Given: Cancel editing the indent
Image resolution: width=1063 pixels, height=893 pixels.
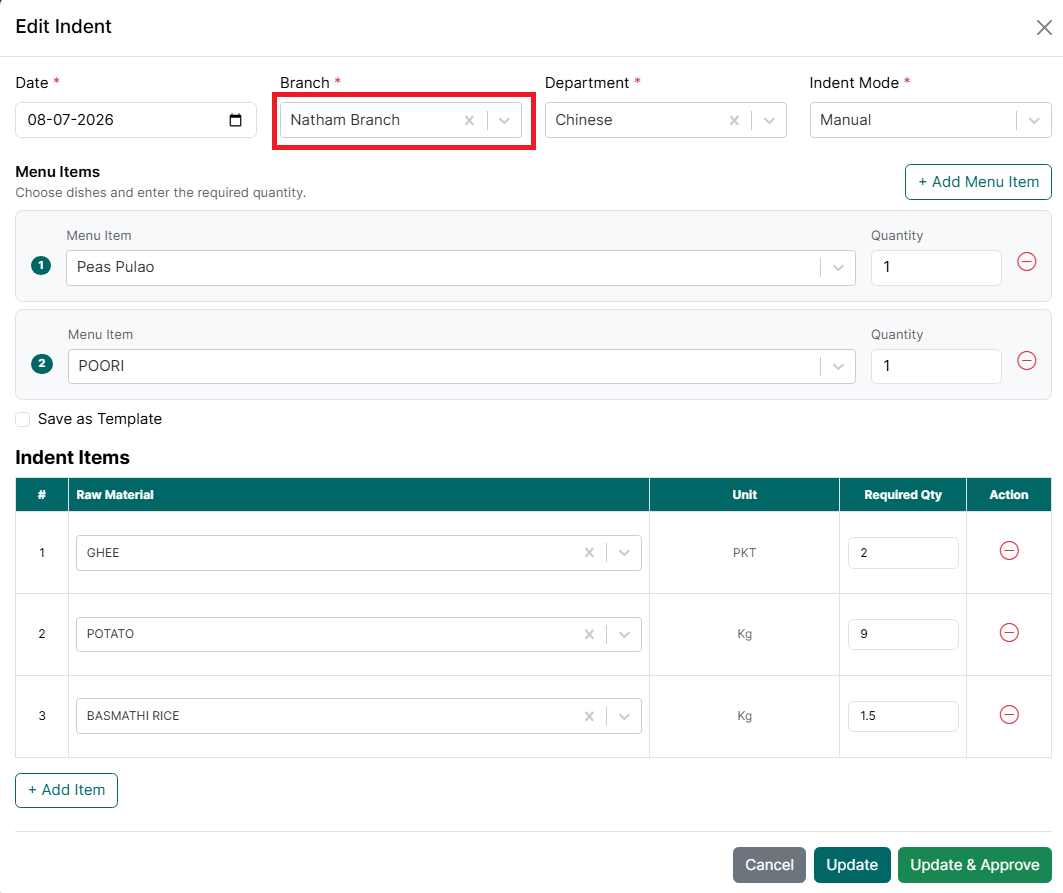Looking at the screenshot, I should coord(769,865).
